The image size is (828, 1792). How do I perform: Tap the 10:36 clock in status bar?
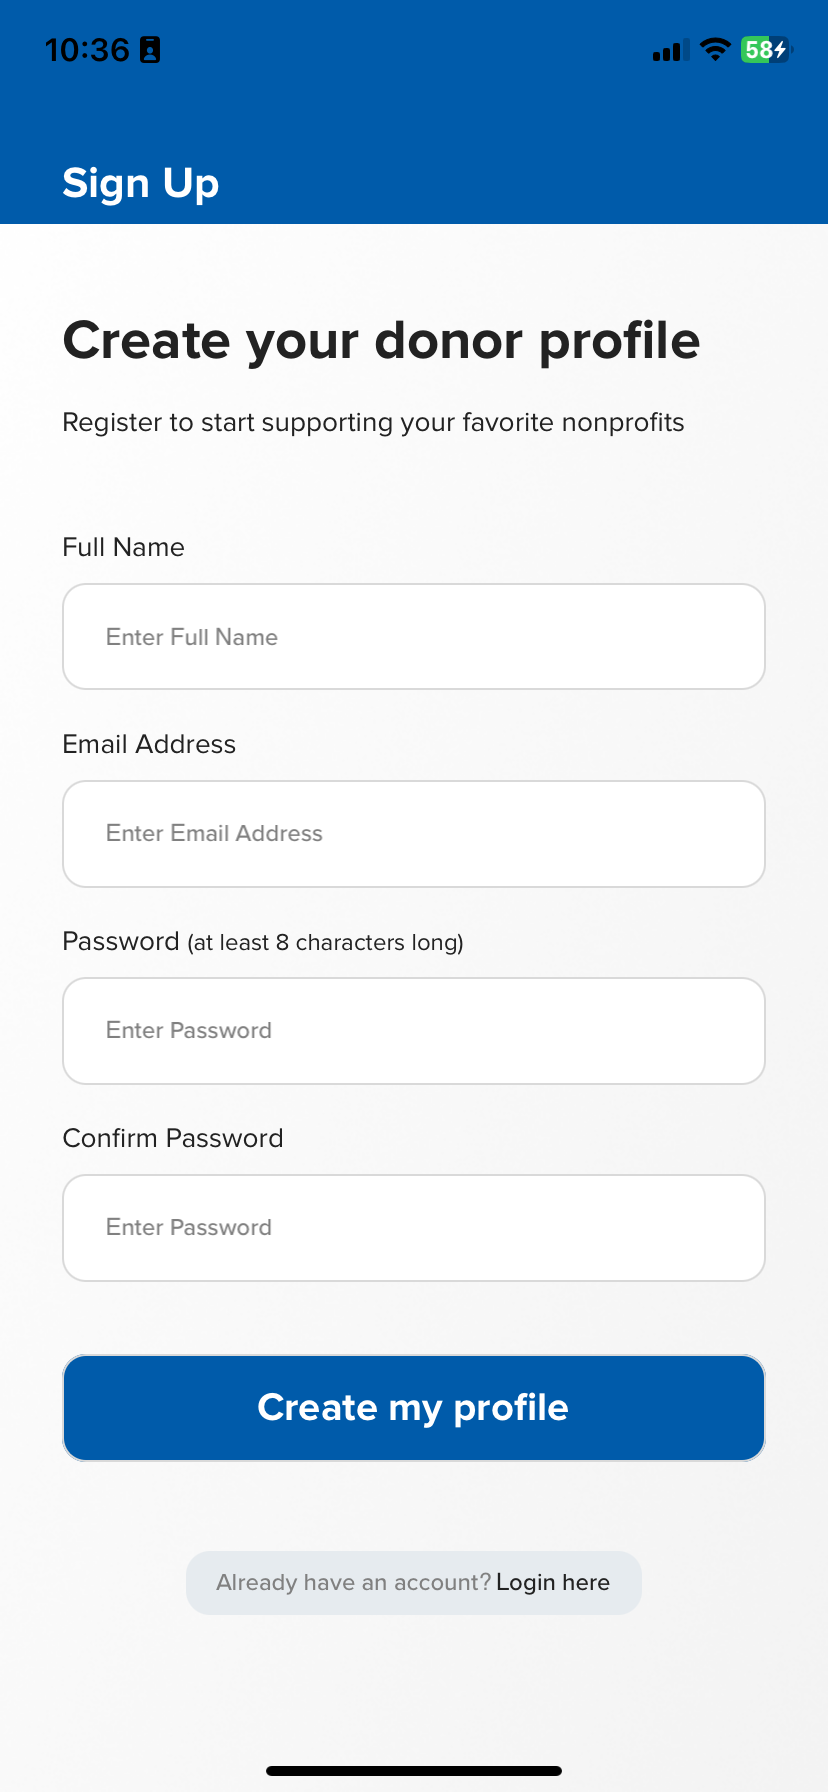(87, 50)
